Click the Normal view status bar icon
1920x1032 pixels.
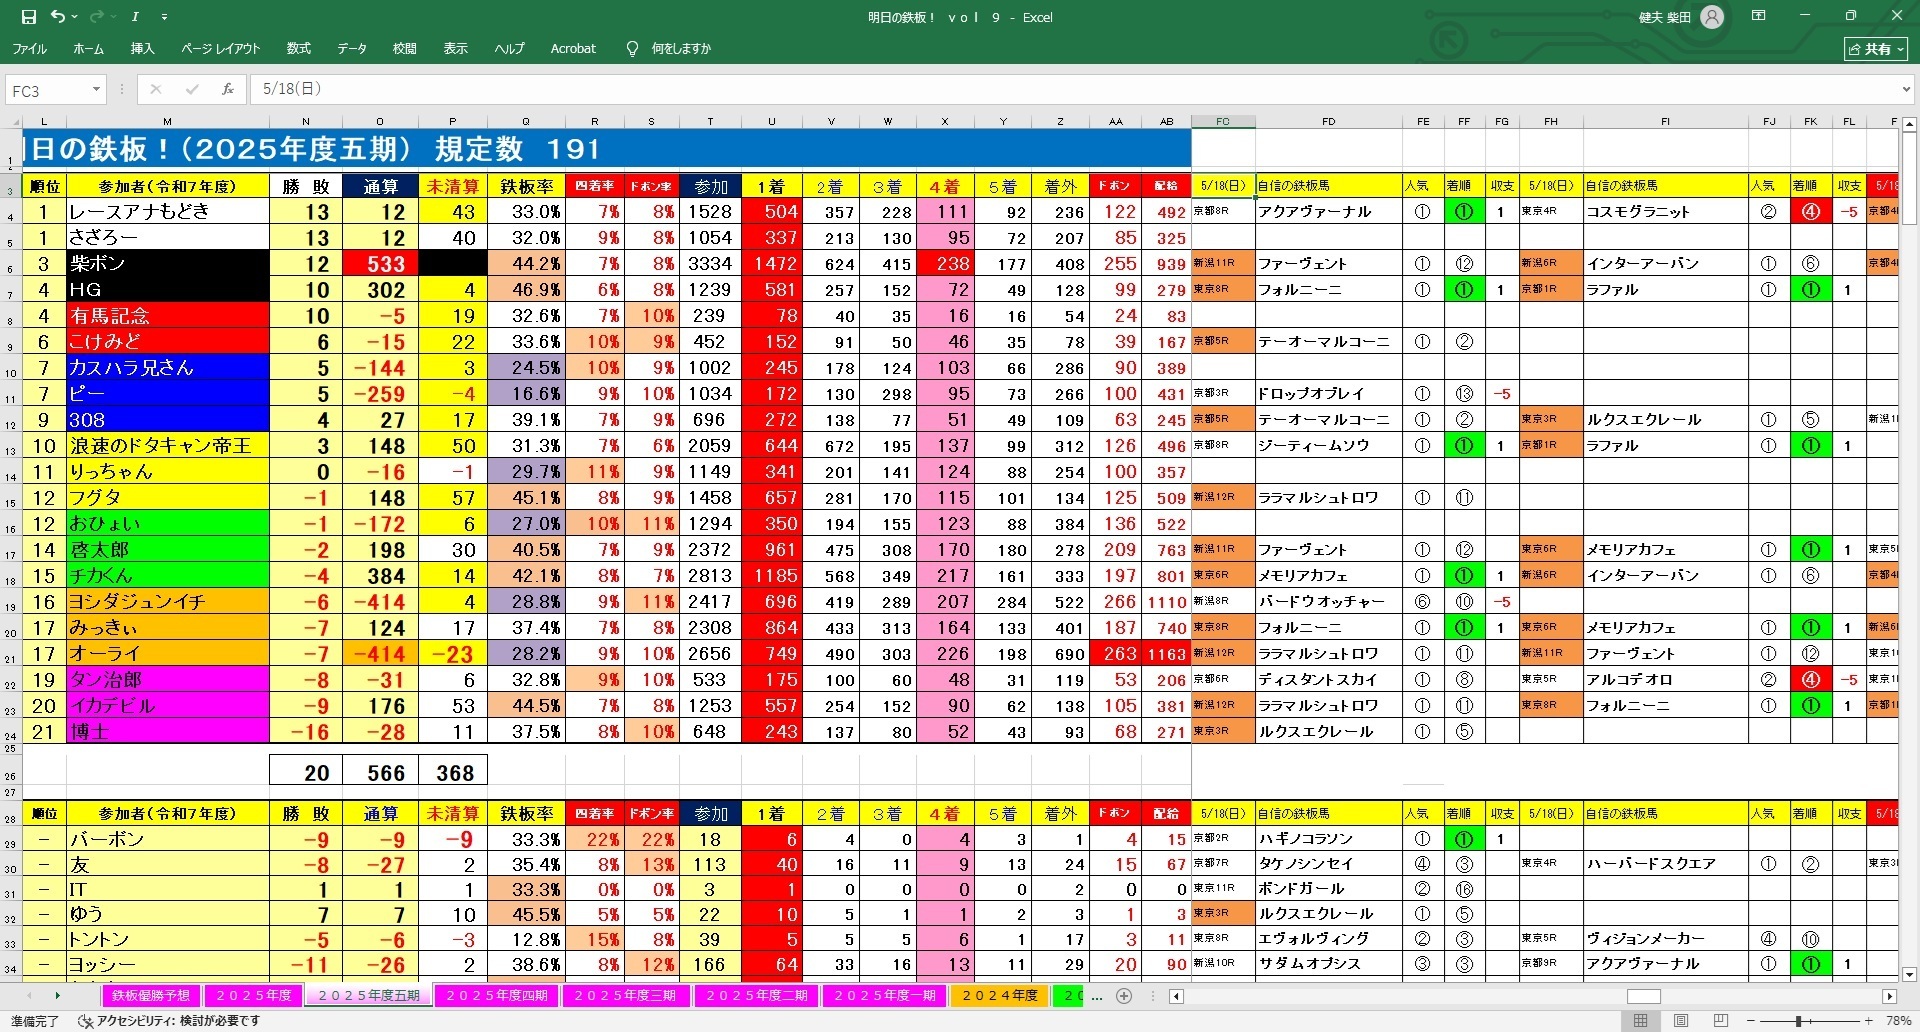point(1641,1021)
